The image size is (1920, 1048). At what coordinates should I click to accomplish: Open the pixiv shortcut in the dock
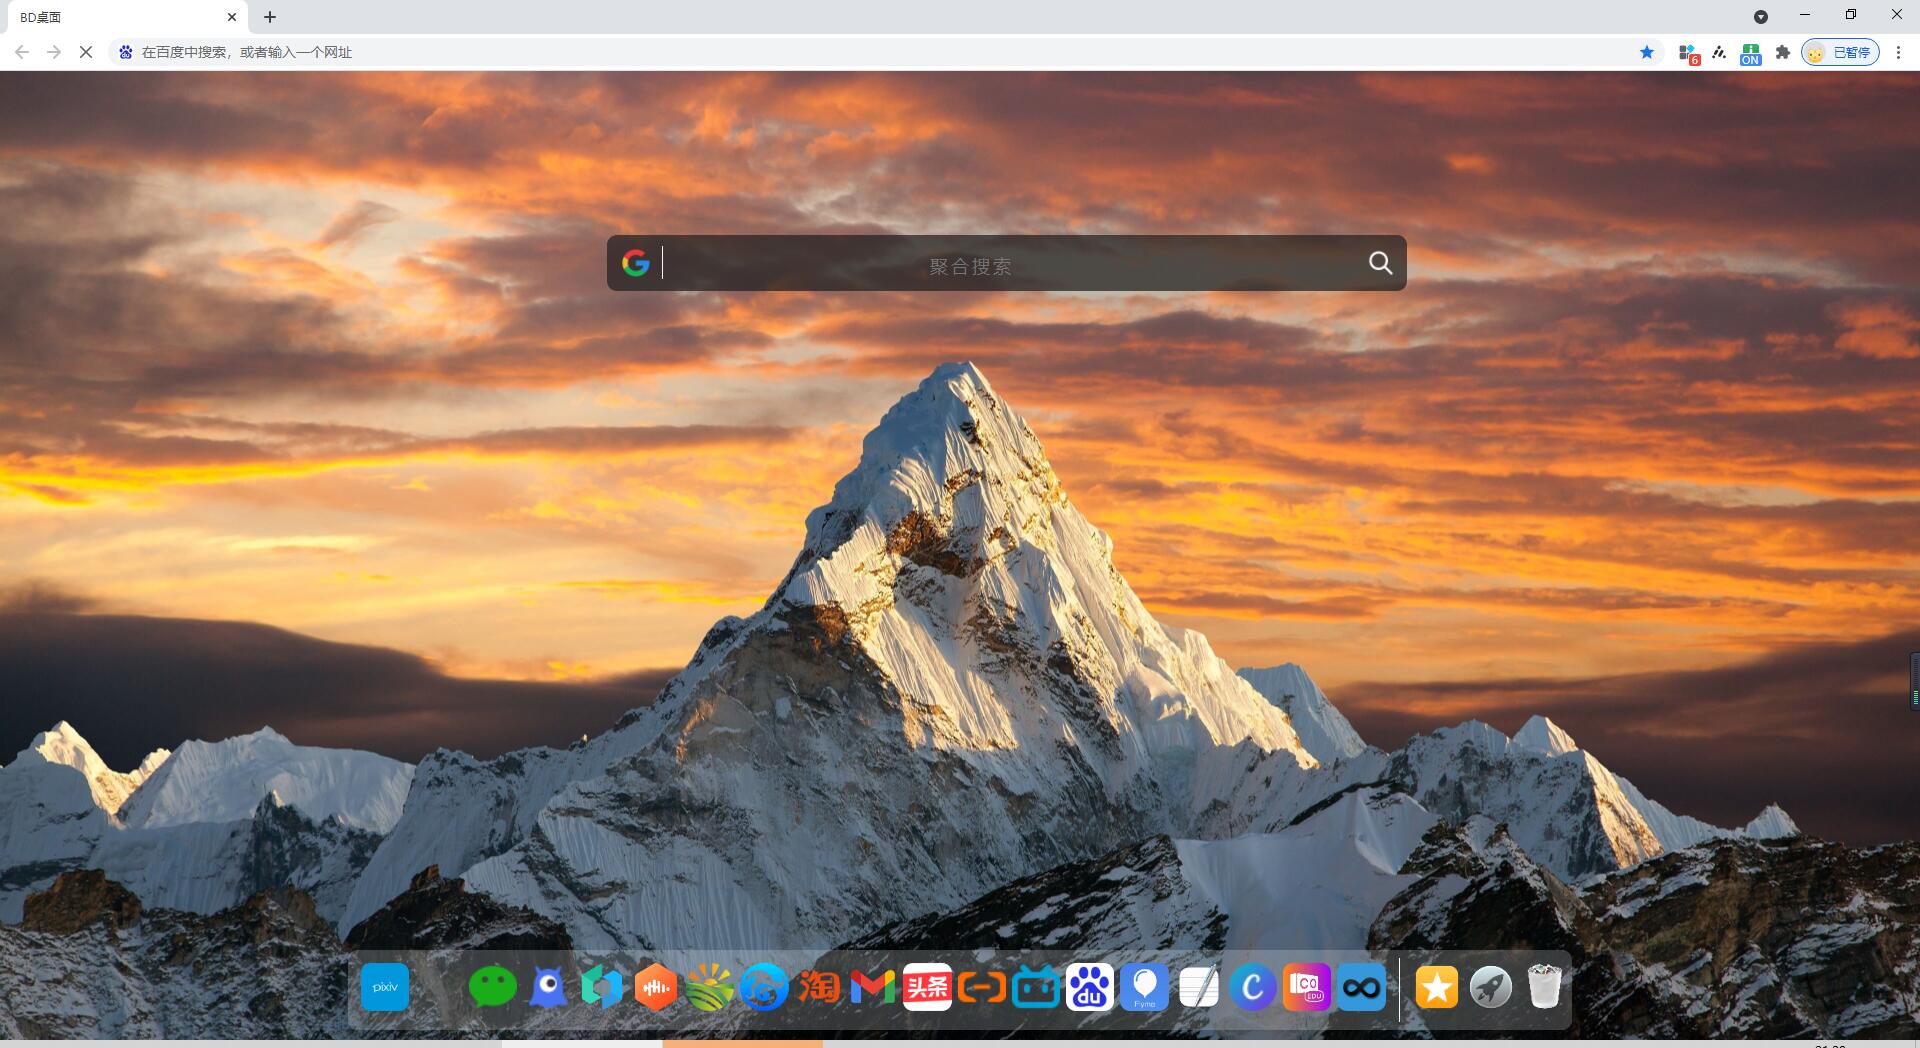tap(385, 987)
